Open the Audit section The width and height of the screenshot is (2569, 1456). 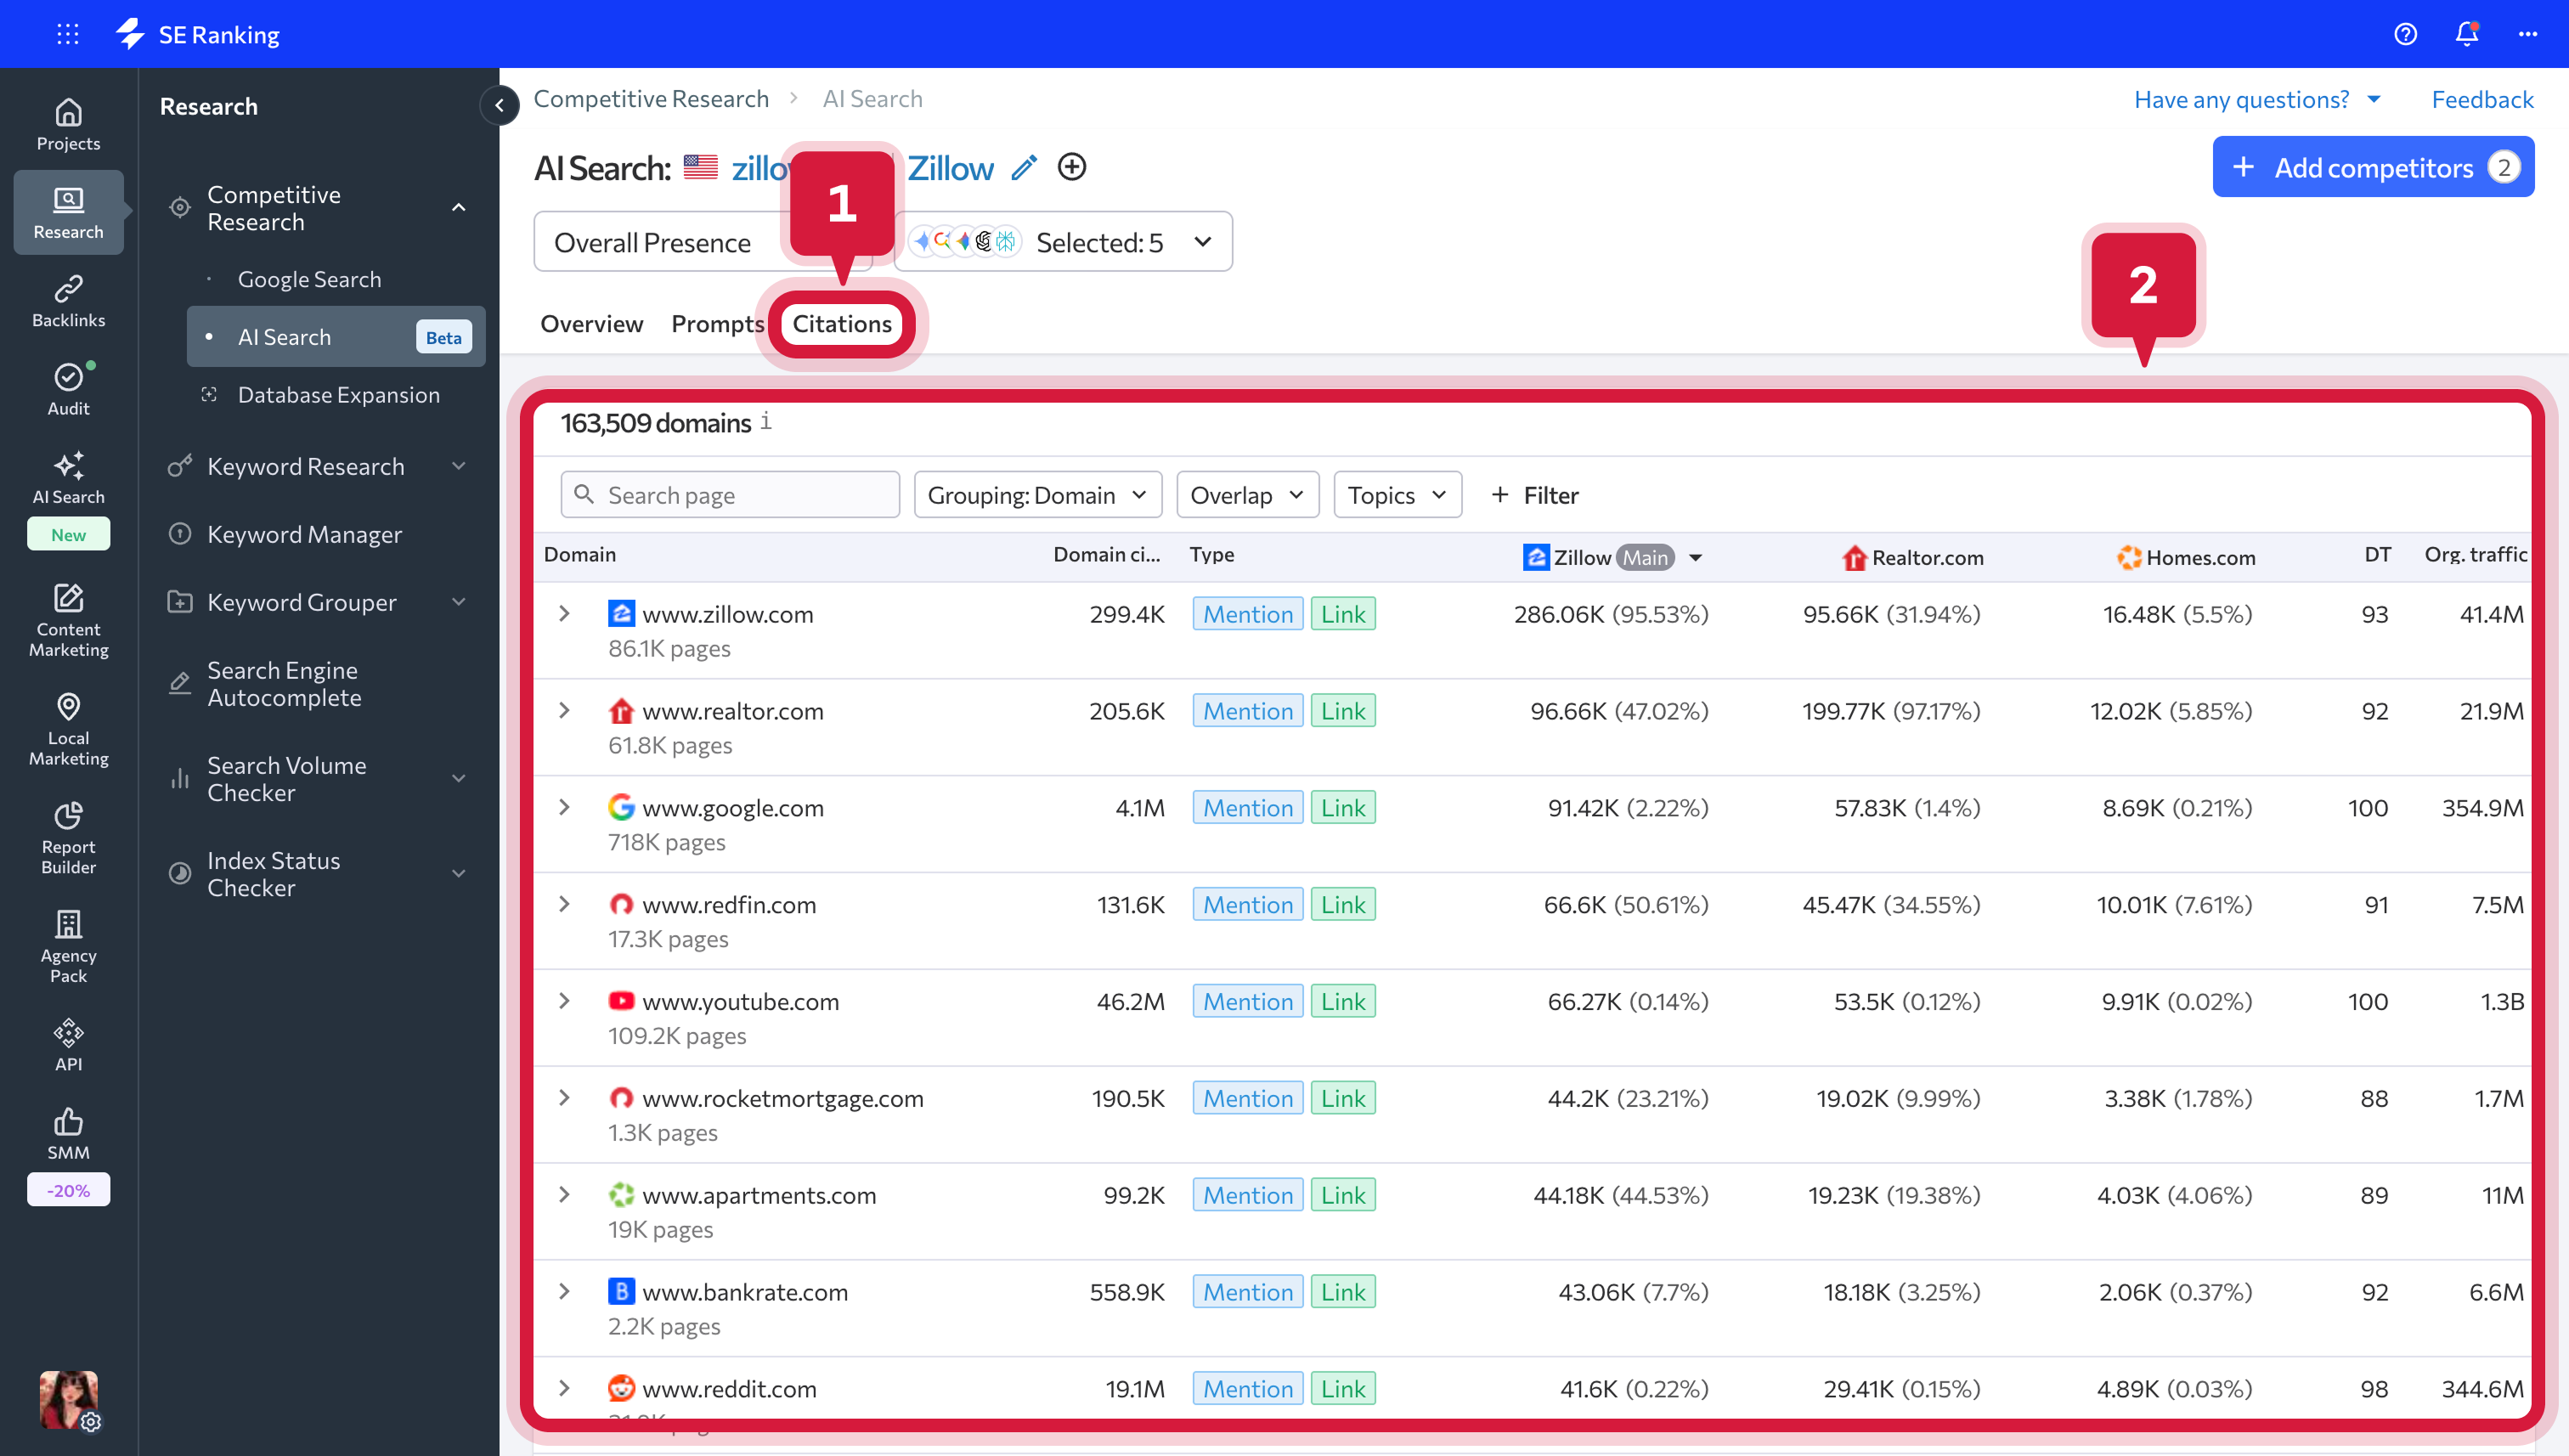[x=68, y=389]
